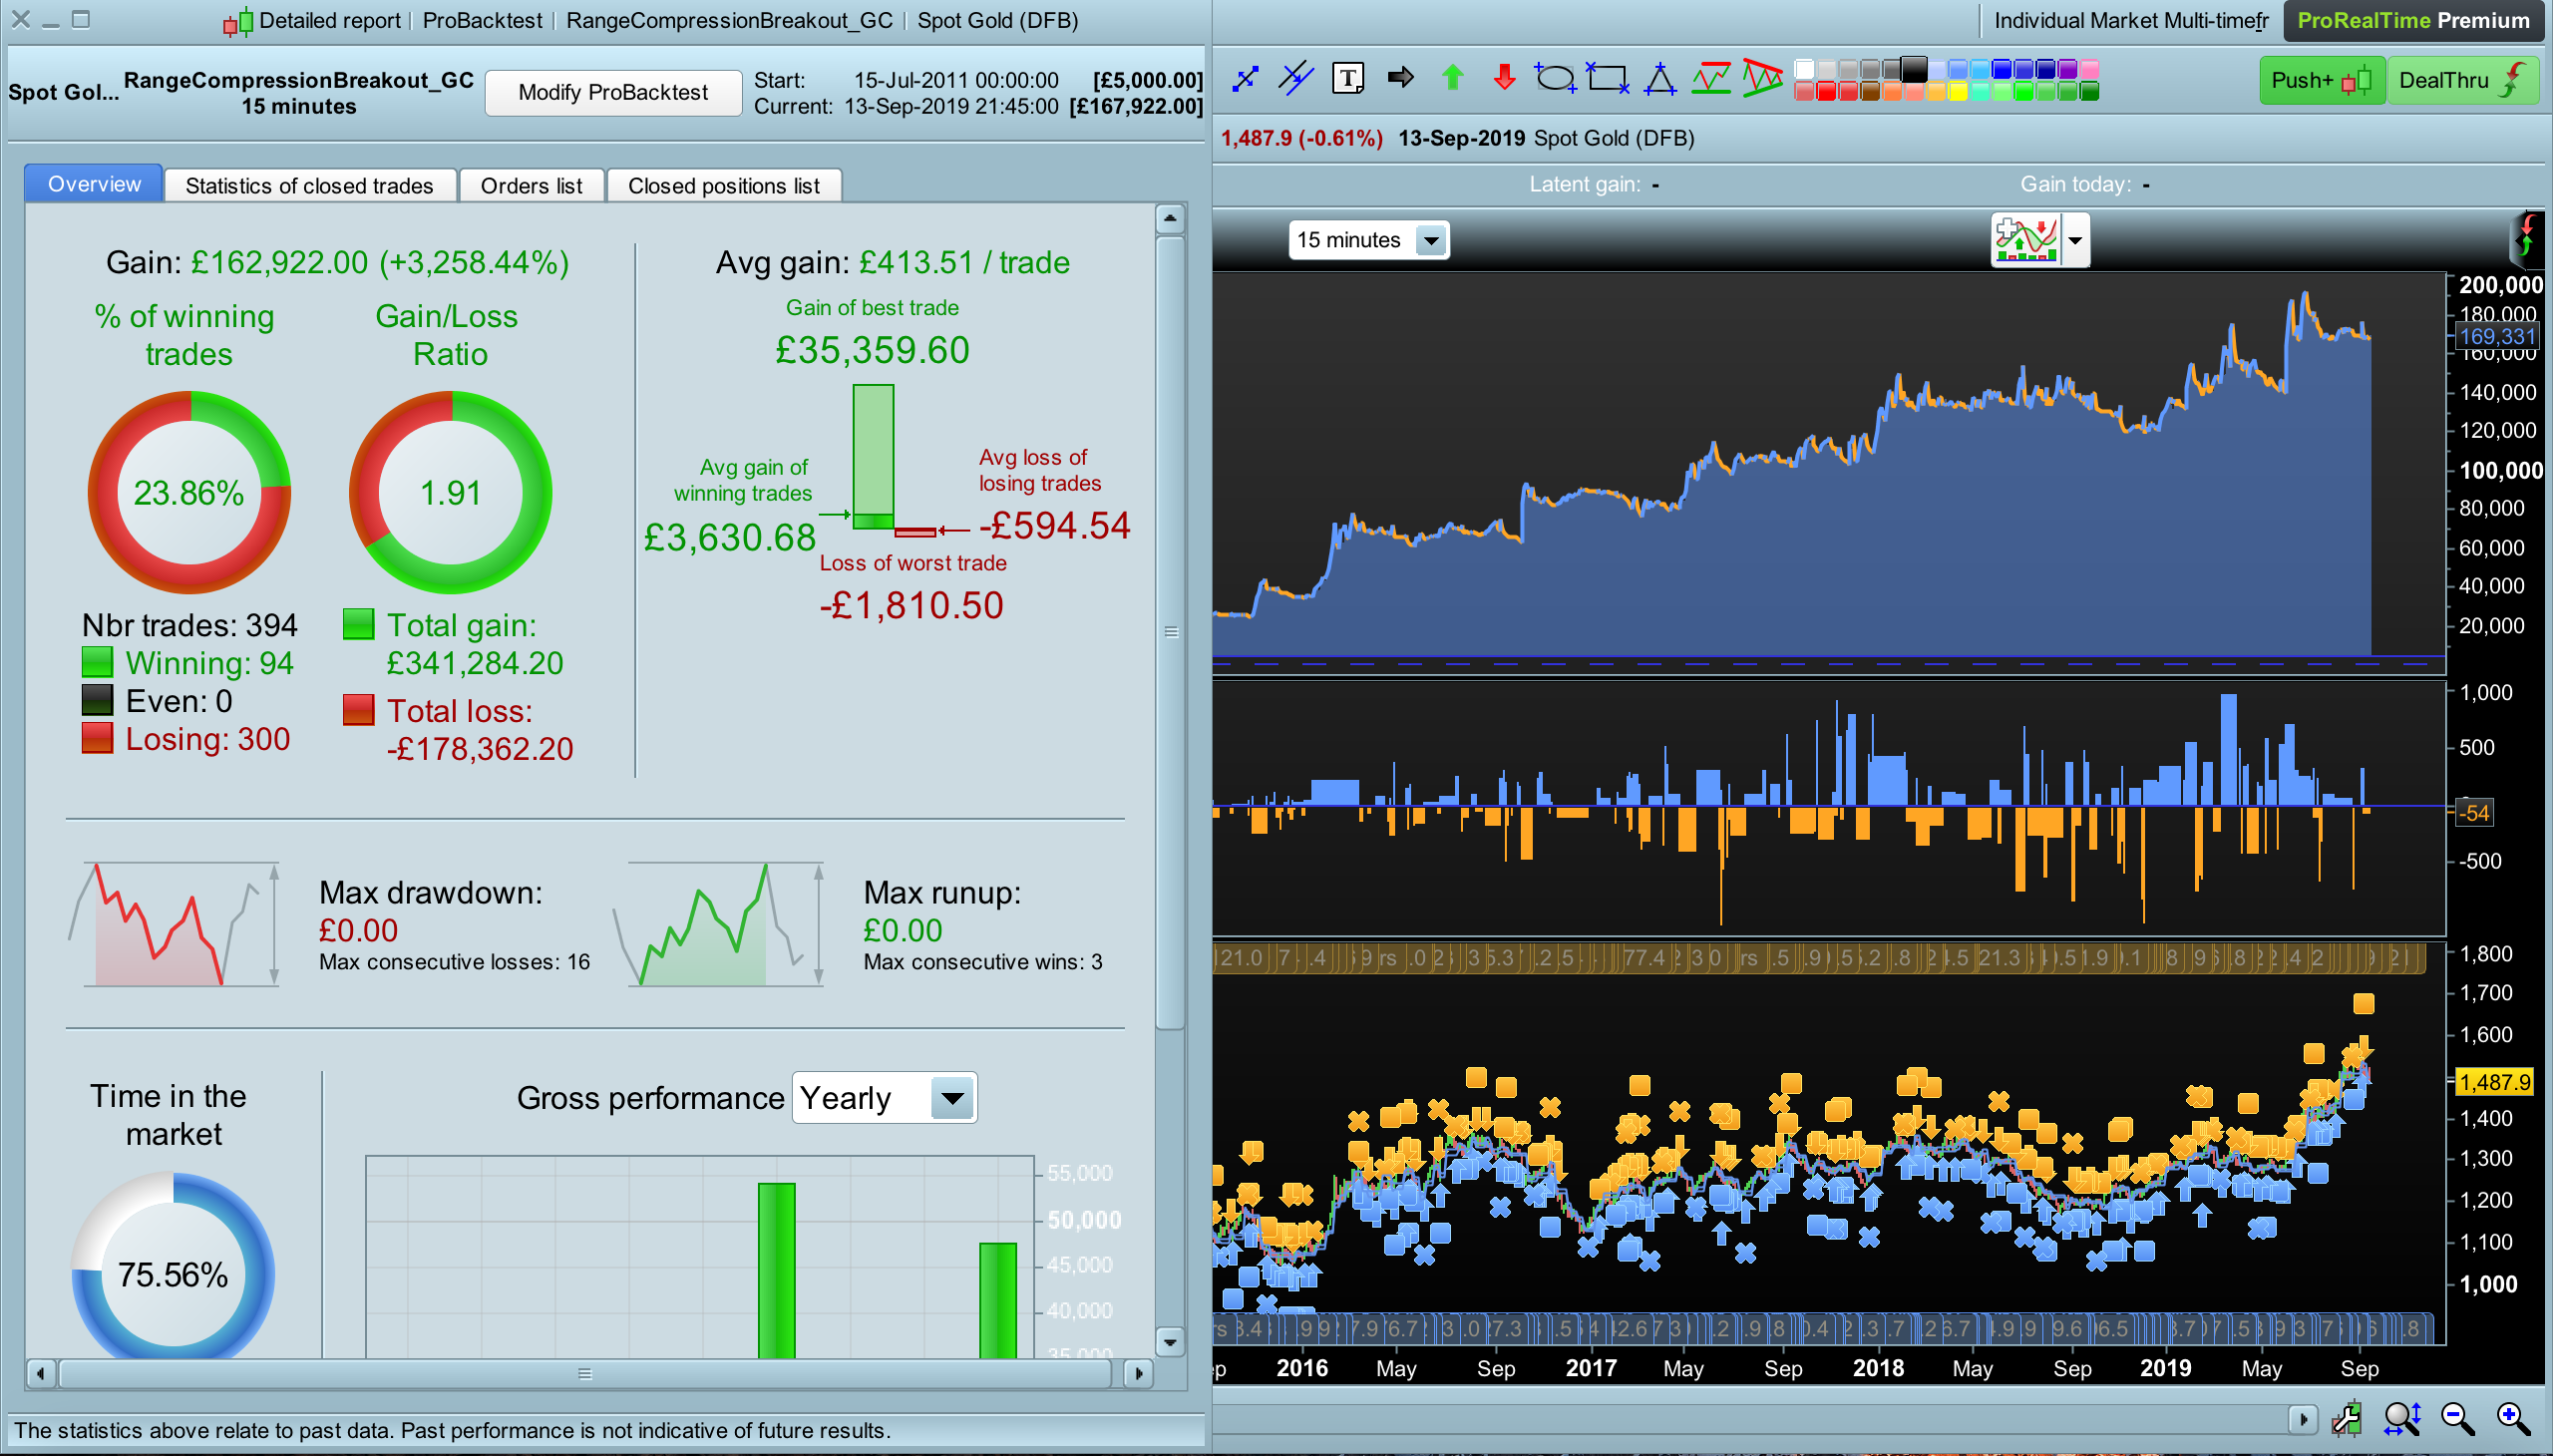Open chart settings wrench candlestick icon
This screenshot has width=2553, height=1456.
pos(2346,1418)
